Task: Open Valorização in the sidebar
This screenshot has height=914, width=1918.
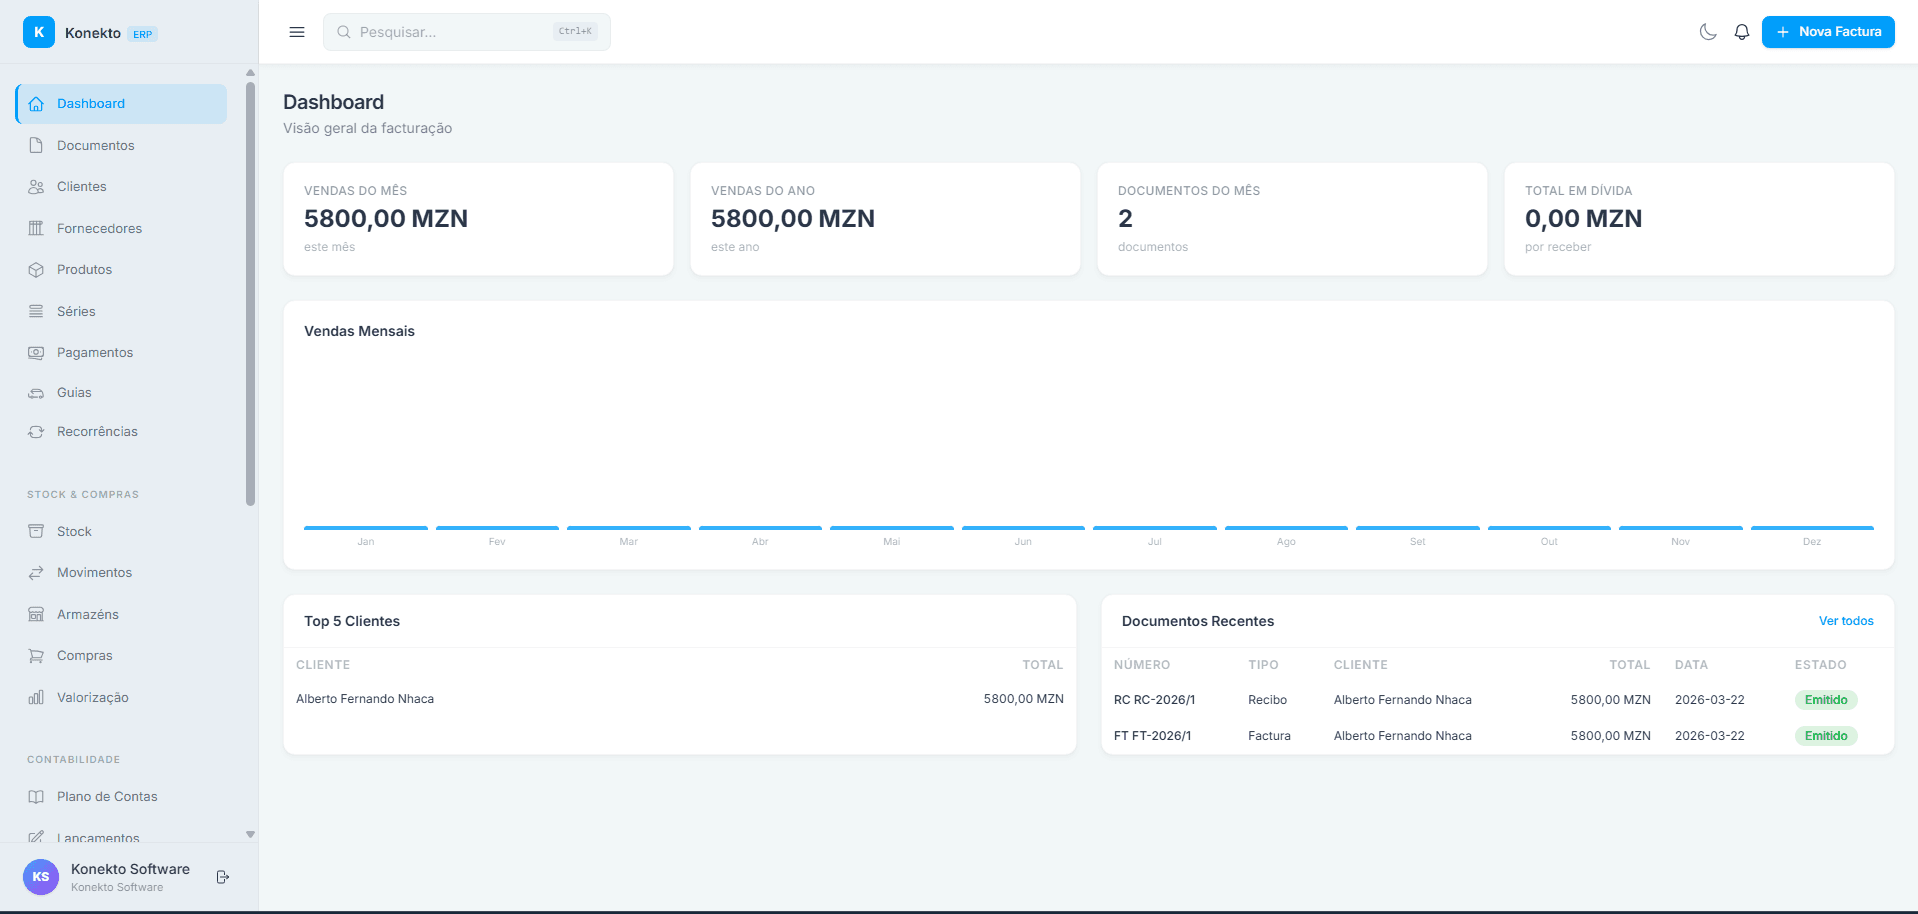Action: (122, 697)
